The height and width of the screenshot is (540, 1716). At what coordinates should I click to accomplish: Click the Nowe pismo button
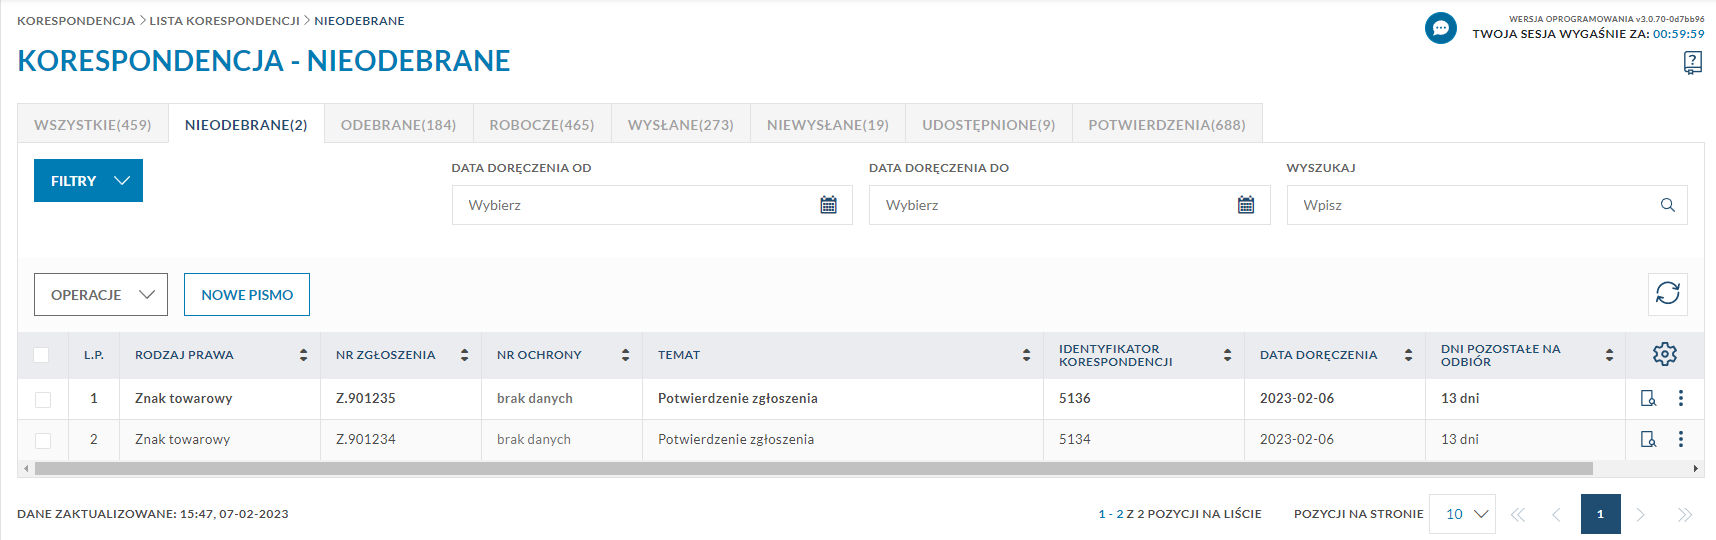[247, 295]
